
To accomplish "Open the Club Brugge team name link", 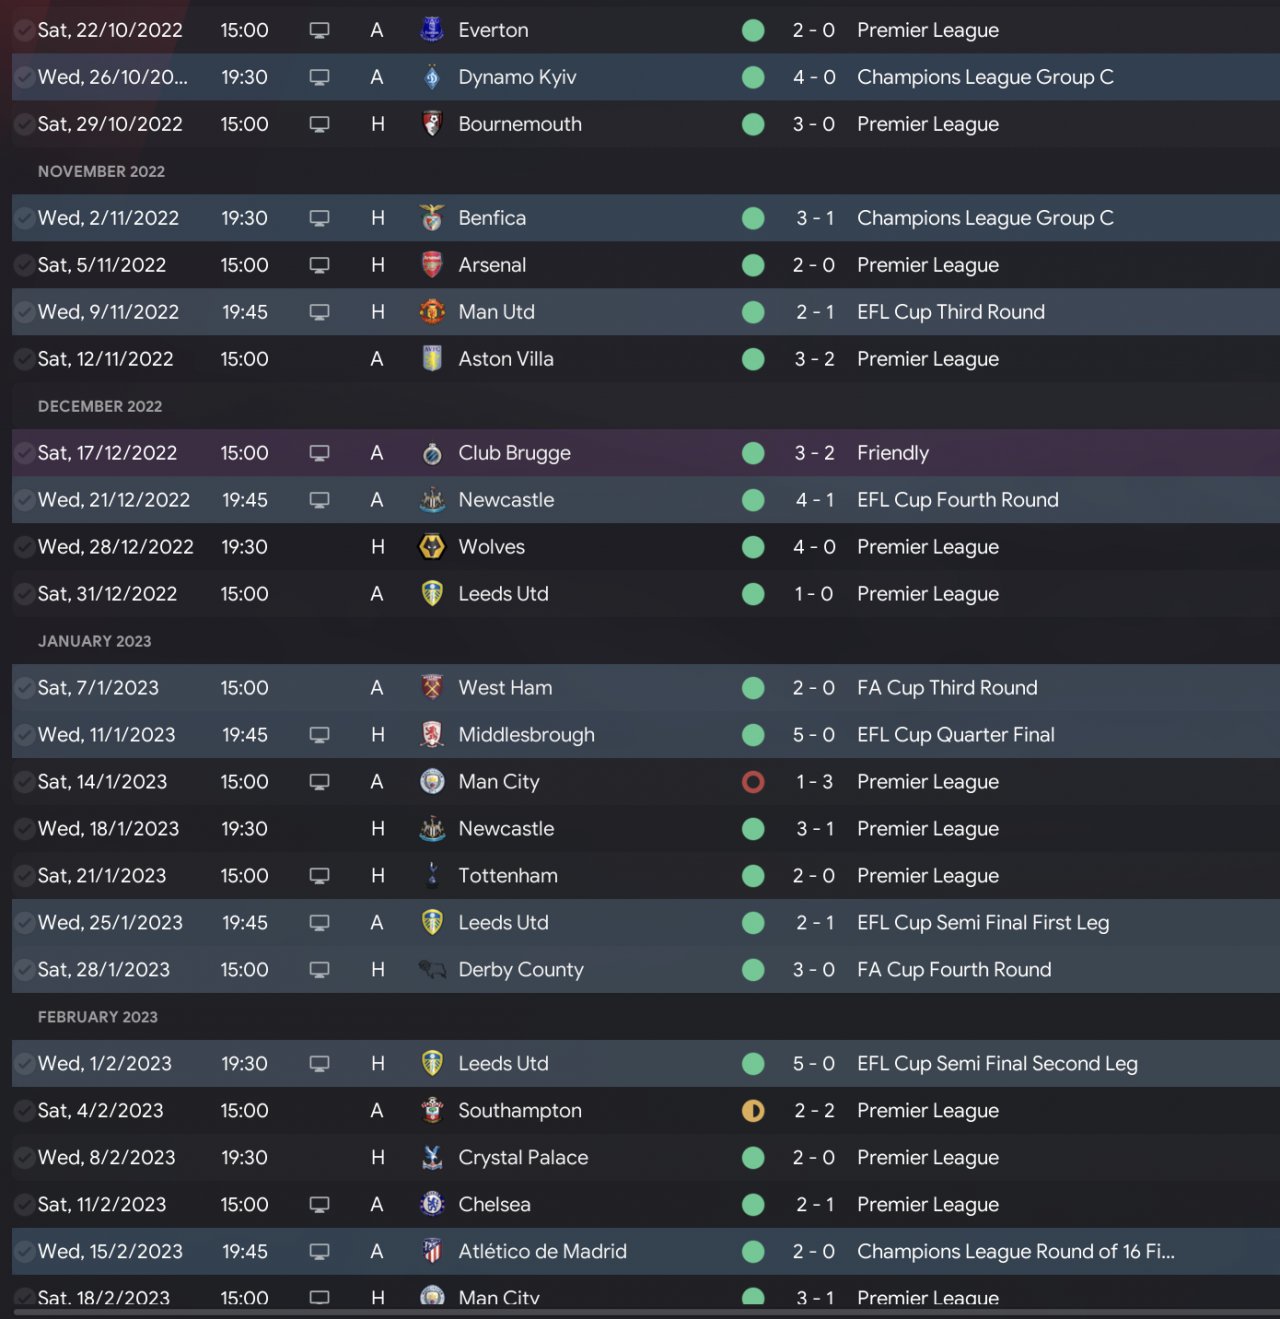I will [x=514, y=453].
